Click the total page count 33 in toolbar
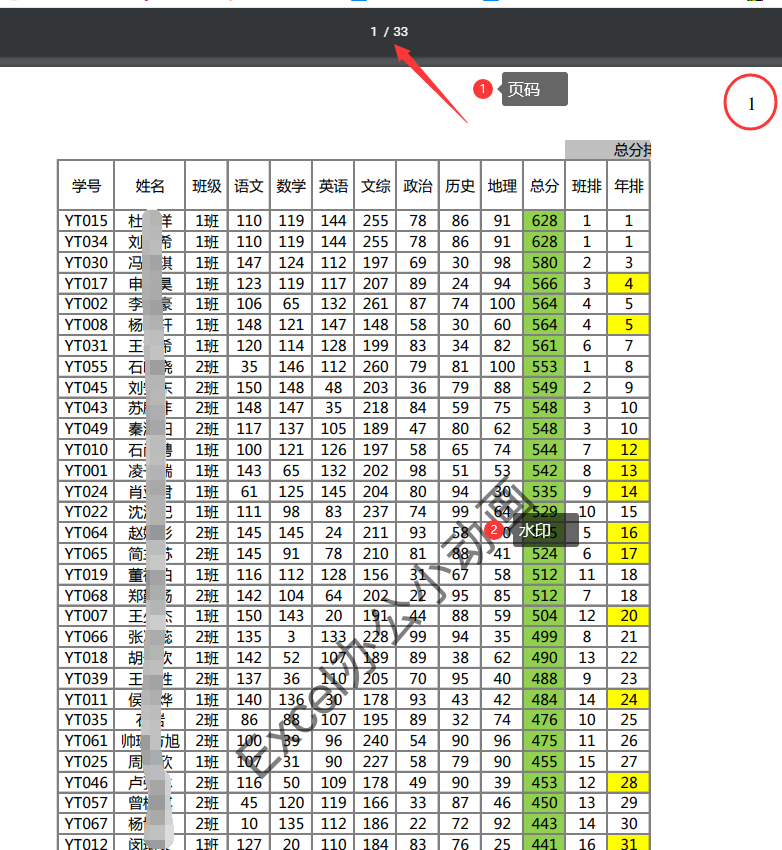782x850 pixels. coord(400,31)
